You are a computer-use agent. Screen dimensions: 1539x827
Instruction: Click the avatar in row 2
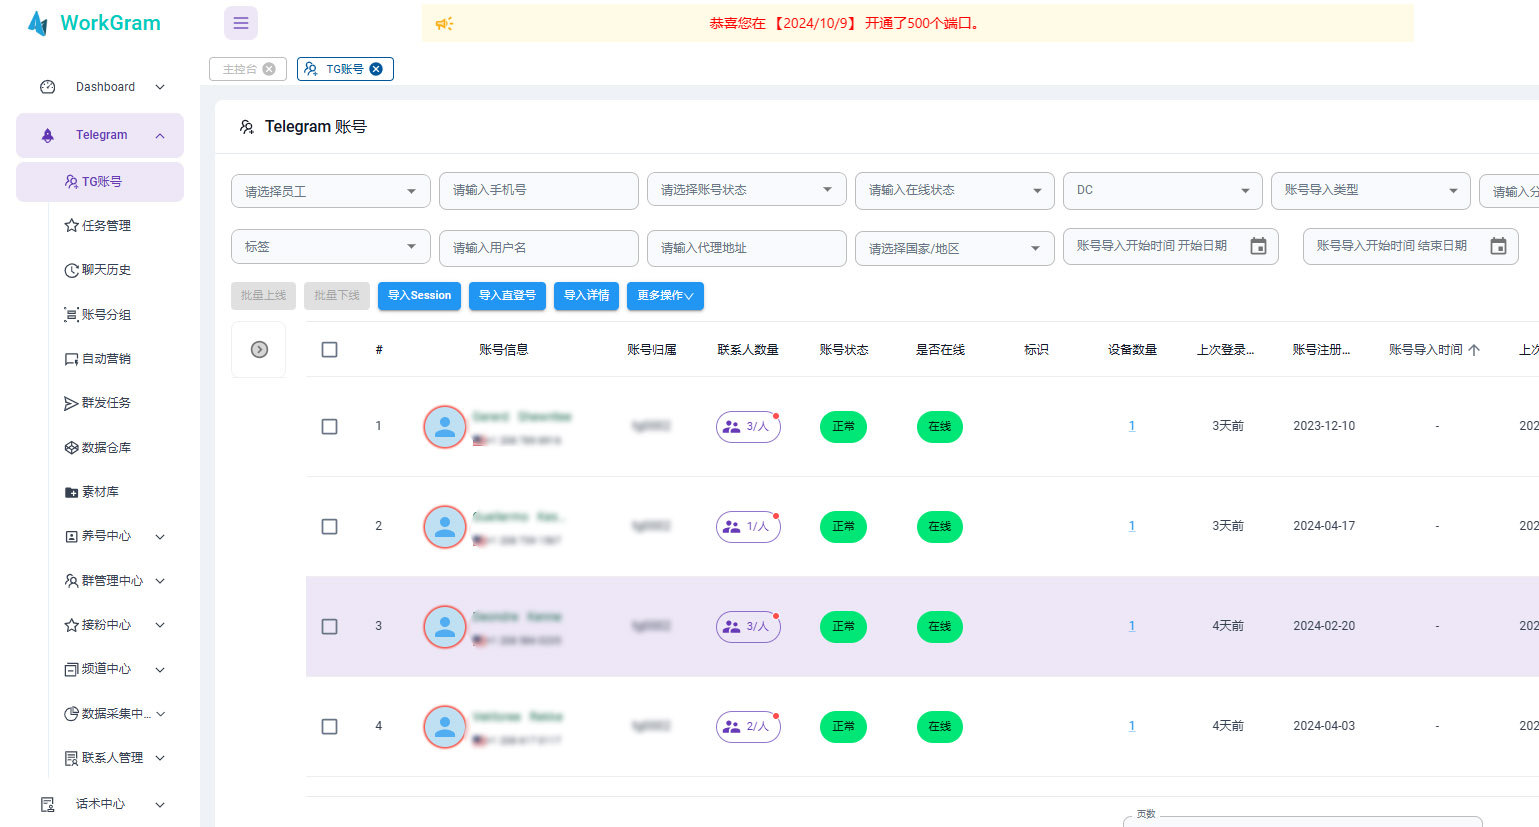tap(445, 527)
